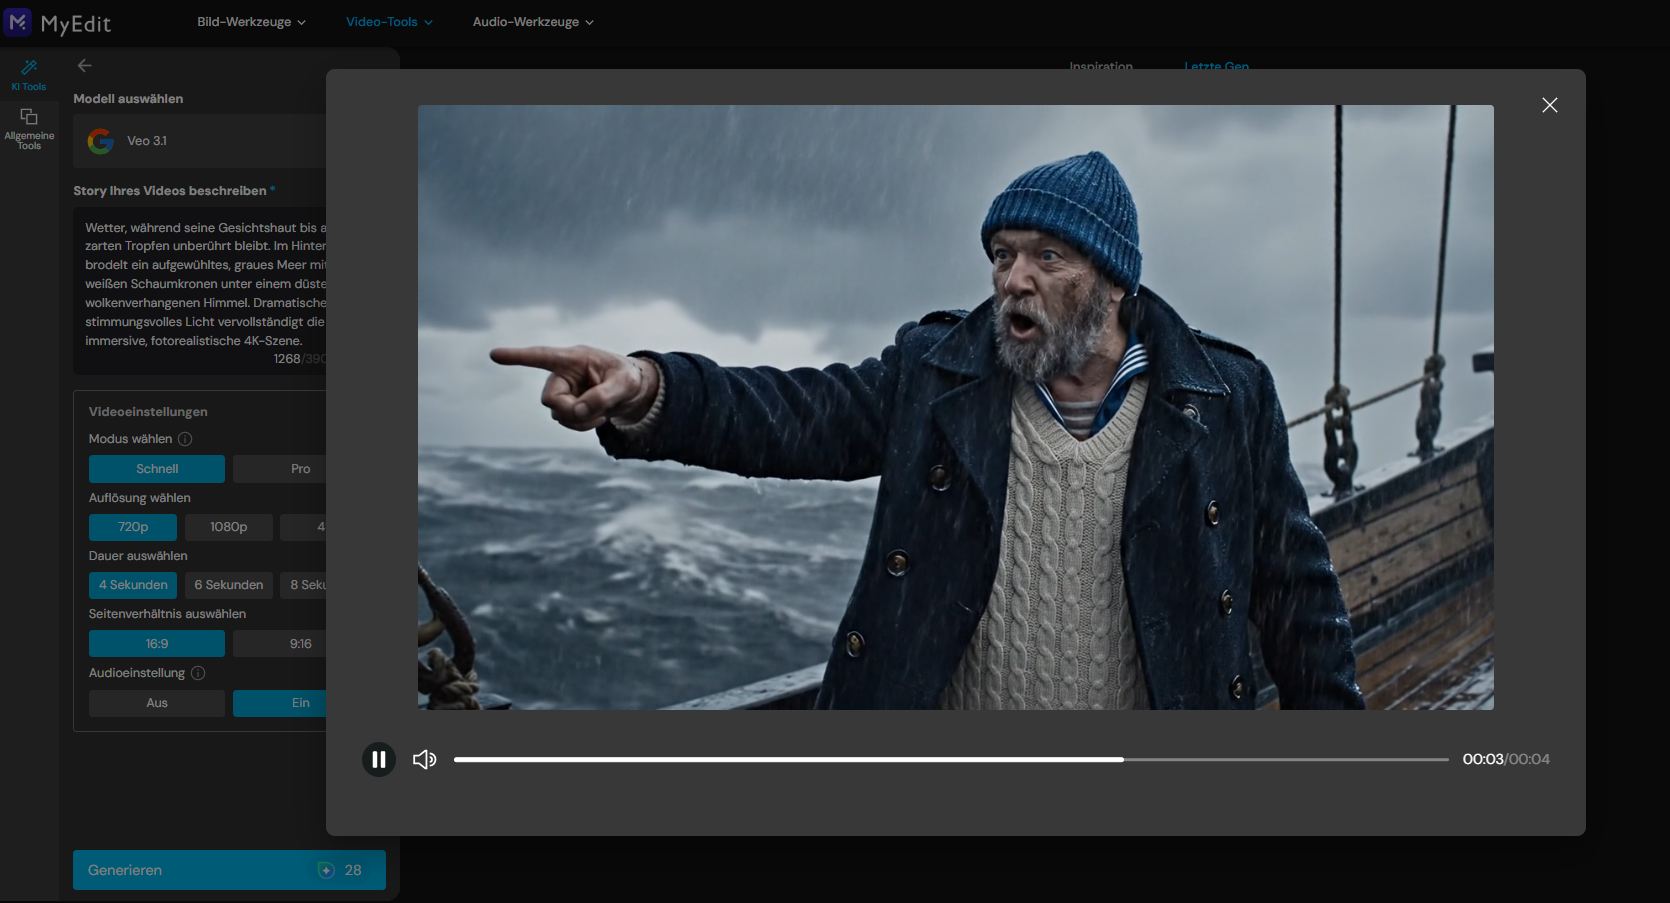Open the KI Tools sidebar section

[x=29, y=75]
